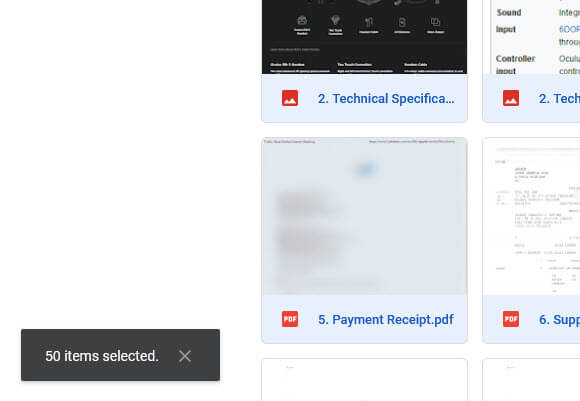Select the partly visible card below Payment Receipt
The height and width of the screenshot is (401, 580).
click(x=364, y=380)
